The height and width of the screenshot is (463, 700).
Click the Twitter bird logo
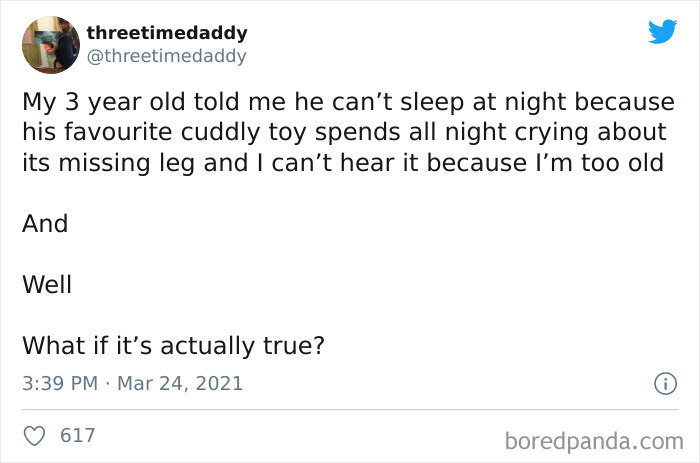pos(662,32)
